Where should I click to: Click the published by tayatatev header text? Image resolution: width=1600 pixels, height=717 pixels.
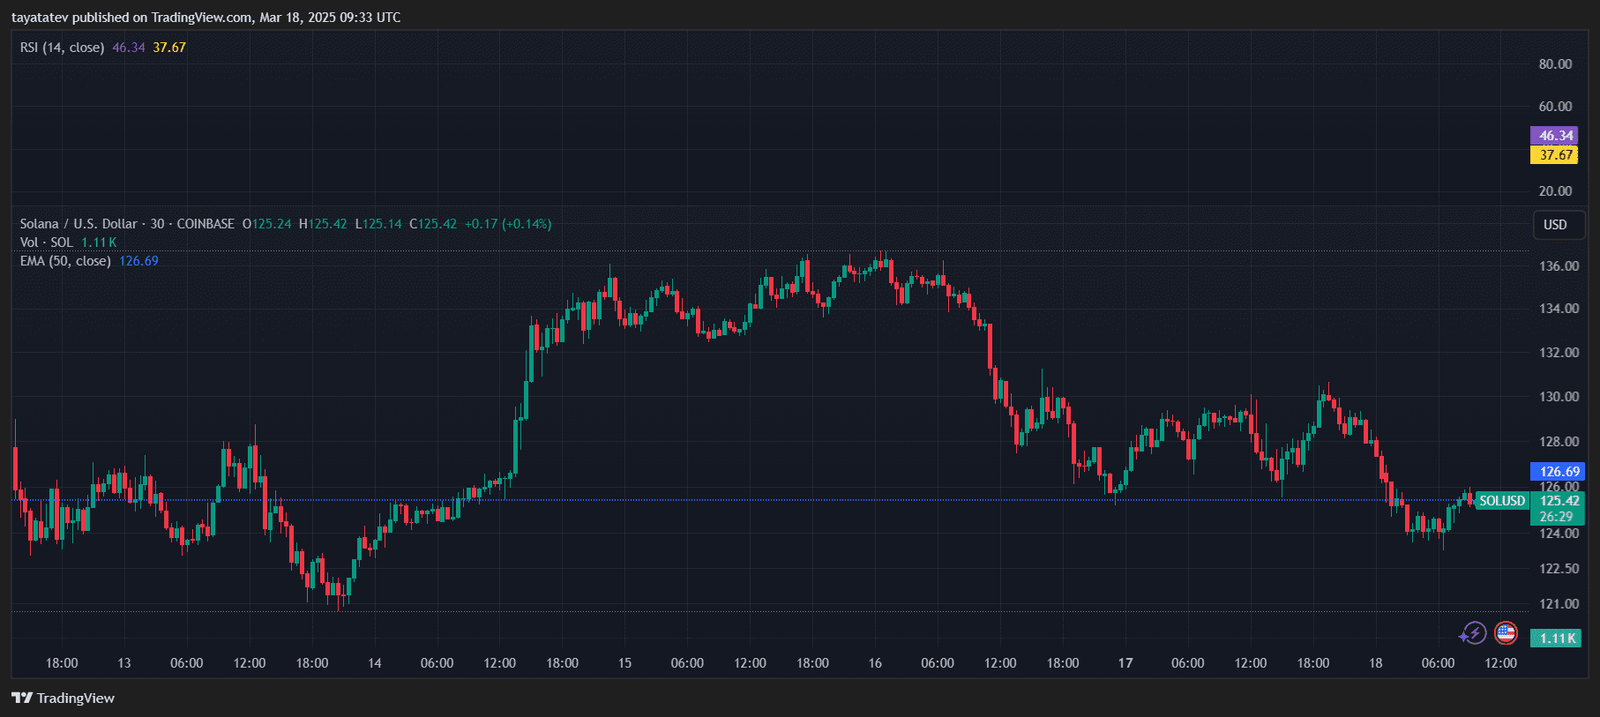tap(206, 17)
